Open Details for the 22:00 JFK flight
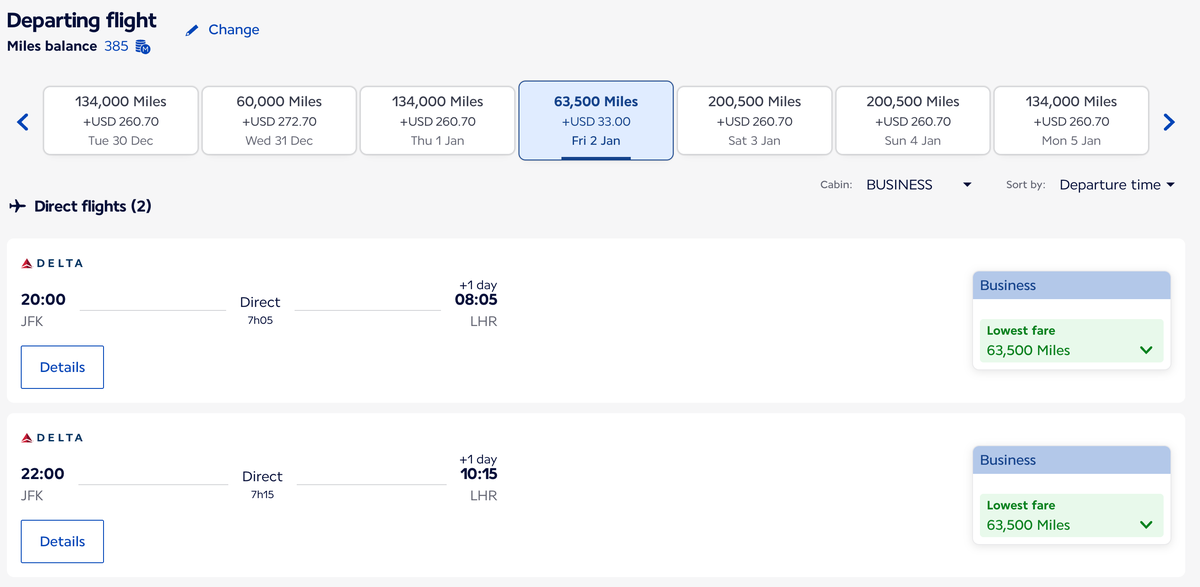The width and height of the screenshot is (1200, 587). pos(62,542)
